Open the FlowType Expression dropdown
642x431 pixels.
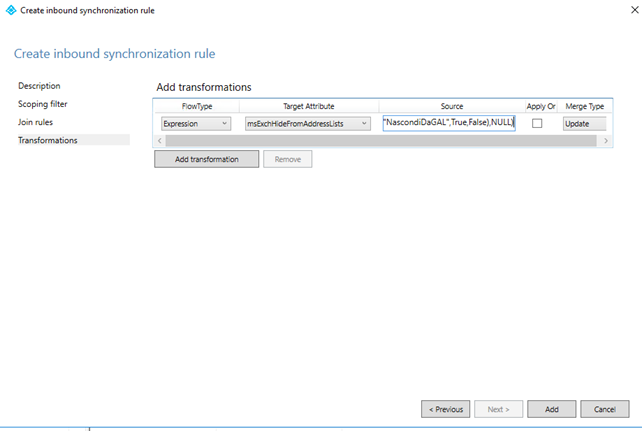196,124
